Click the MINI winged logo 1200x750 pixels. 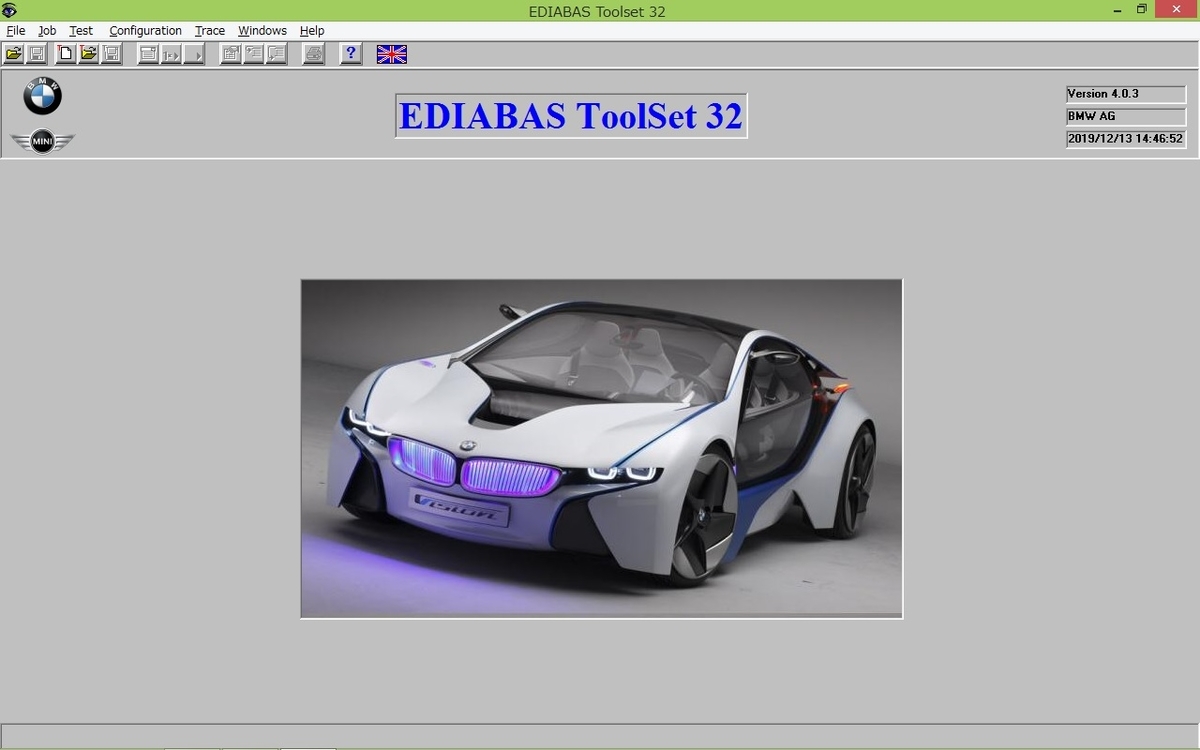click(43, 142)
